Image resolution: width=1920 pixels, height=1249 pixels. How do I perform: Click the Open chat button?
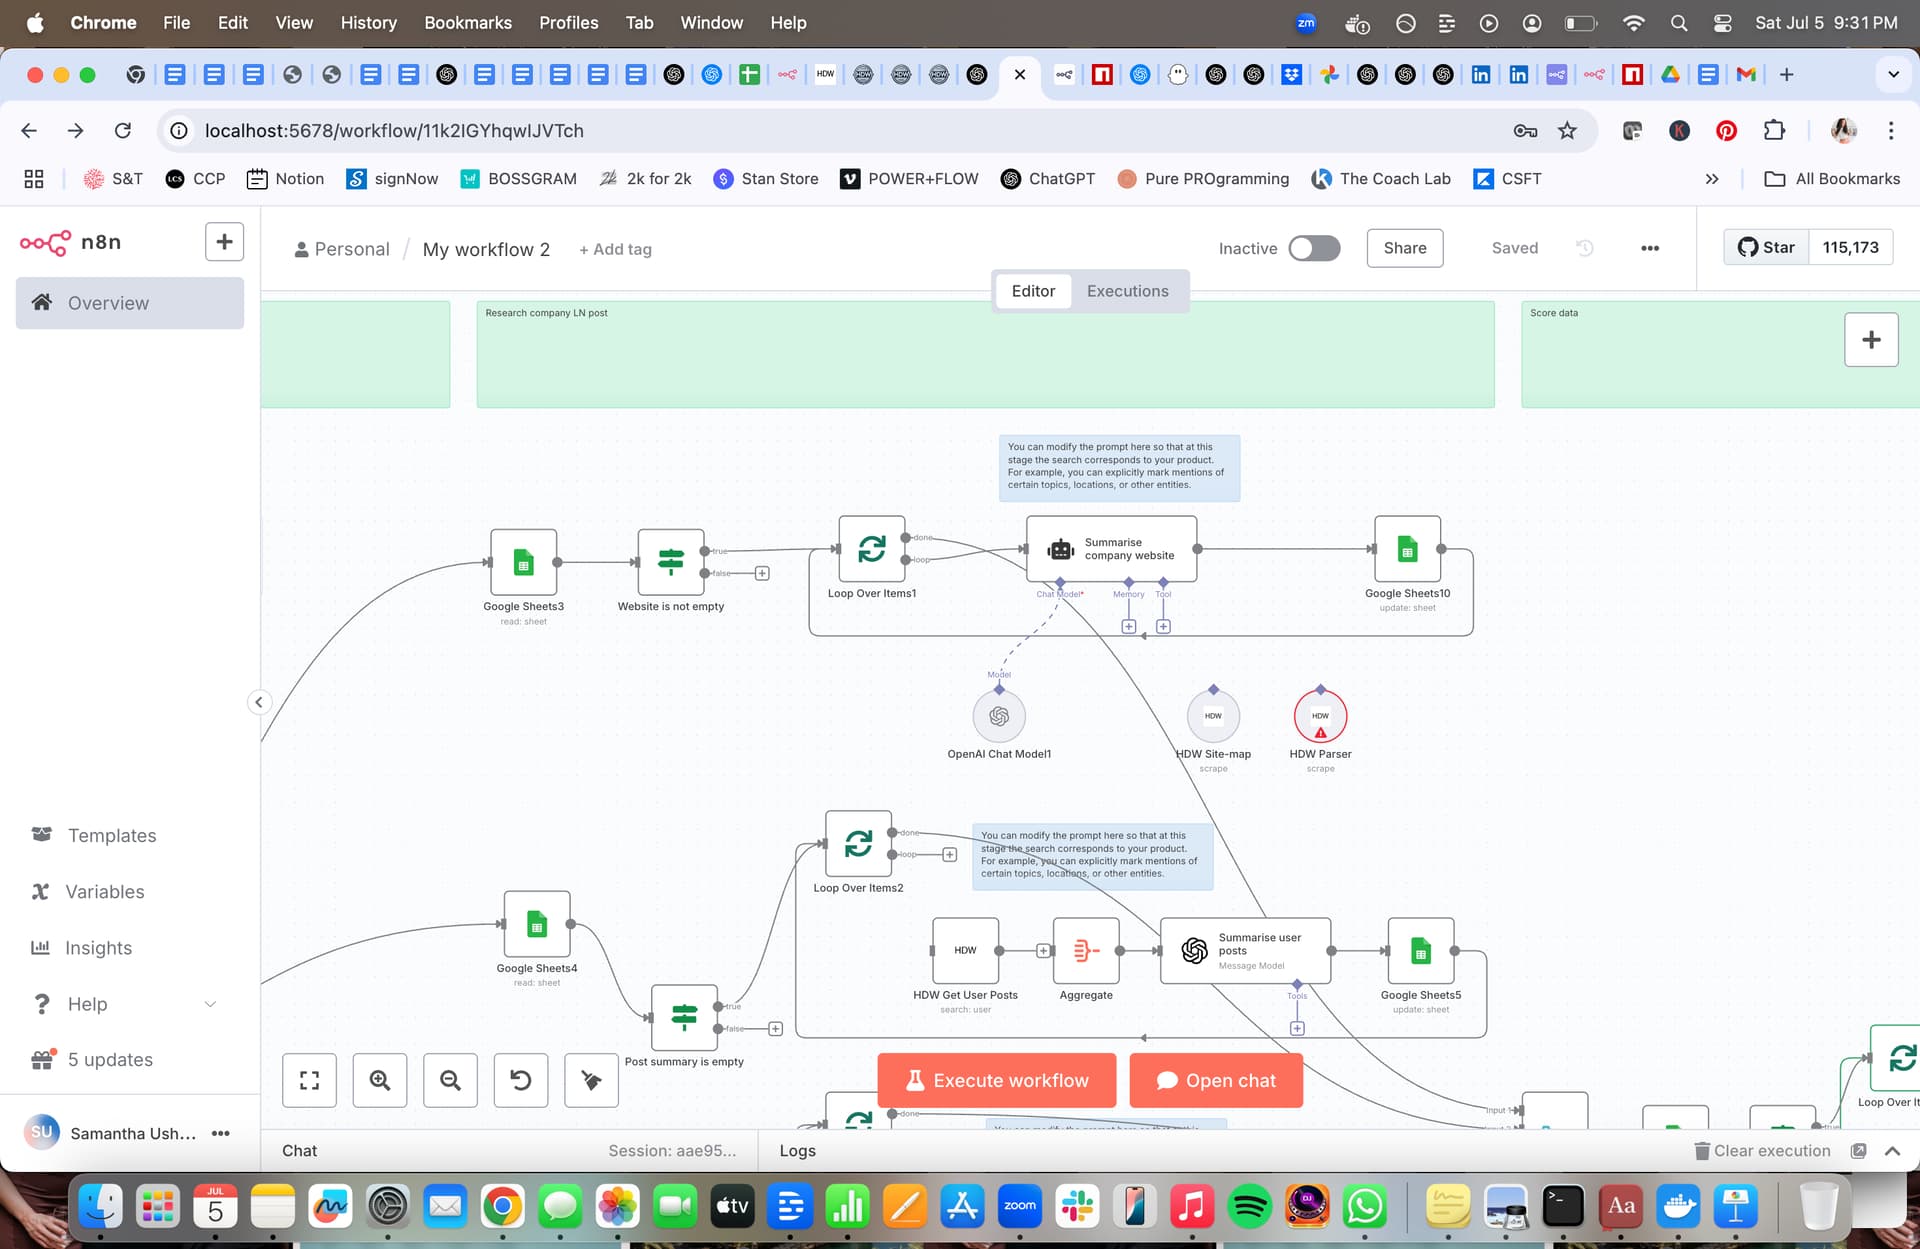1216,1080
